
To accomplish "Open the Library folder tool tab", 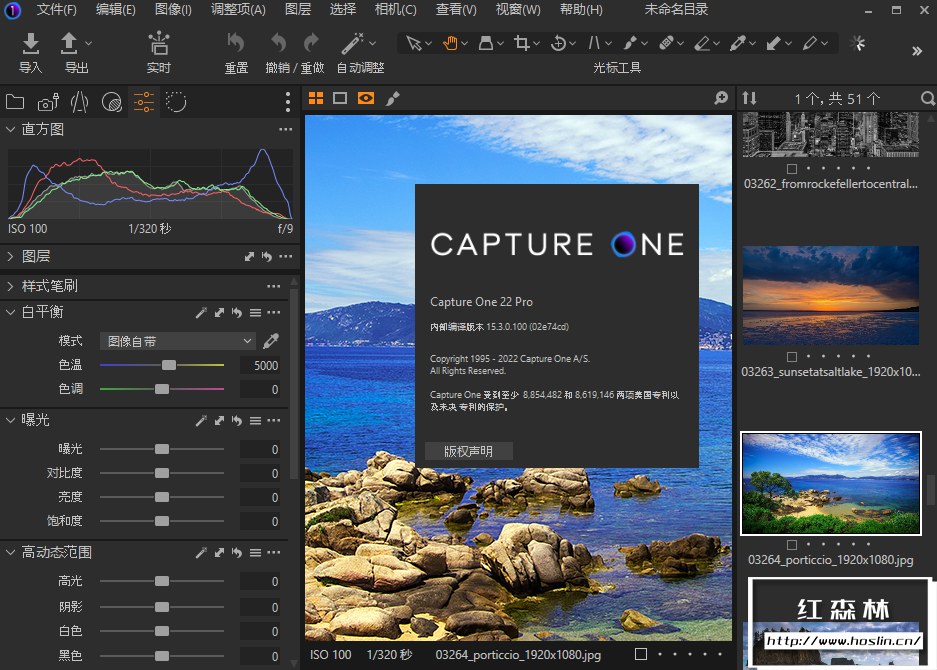I will (15, 101).
